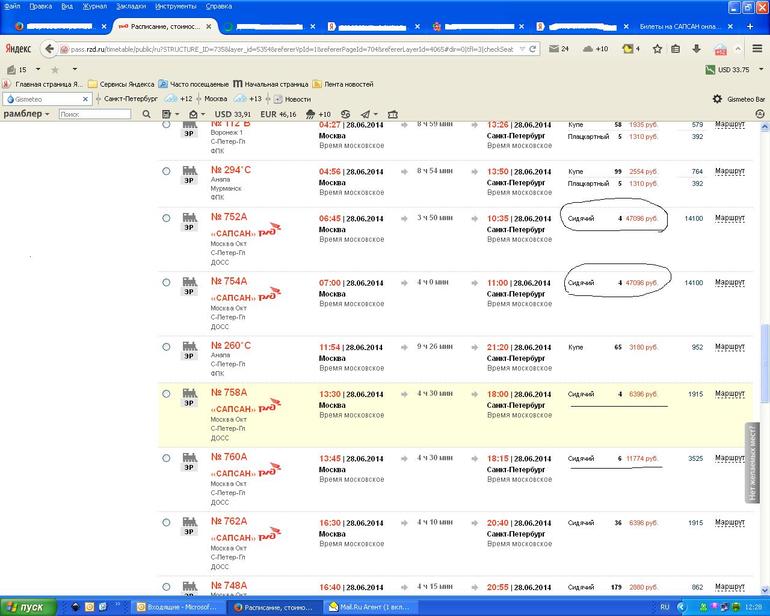Viewport: 770px width, 616px height.
Task: Click the Windows Пуск start button
Action: [27, 607]
